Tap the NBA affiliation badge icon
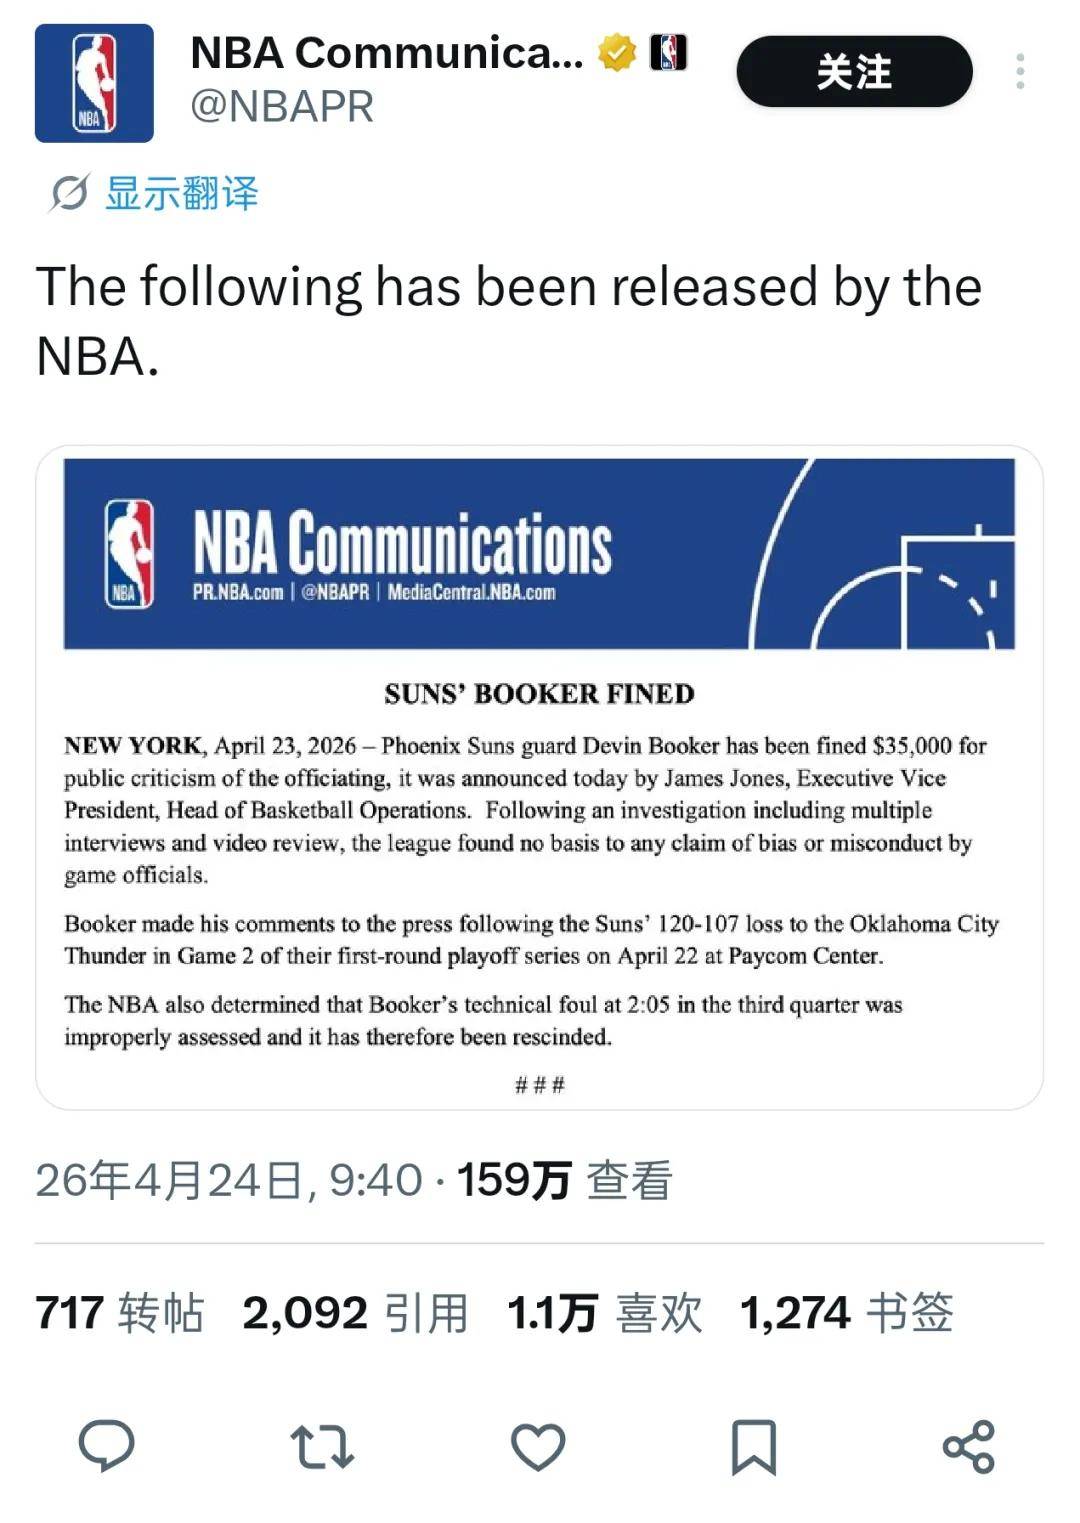This screenshot has width=1080, height=1523. click(x=669, y=52)
